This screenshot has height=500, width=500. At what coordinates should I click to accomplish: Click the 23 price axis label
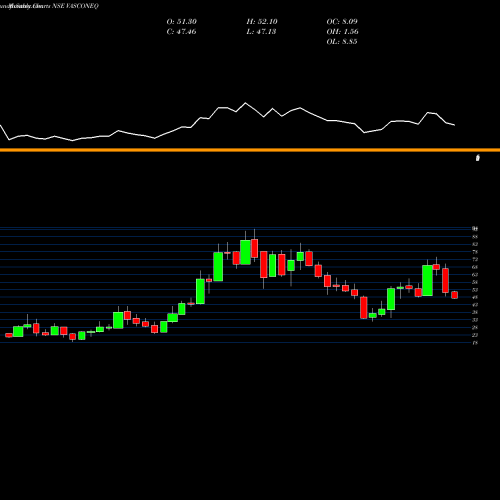(475, 335)
